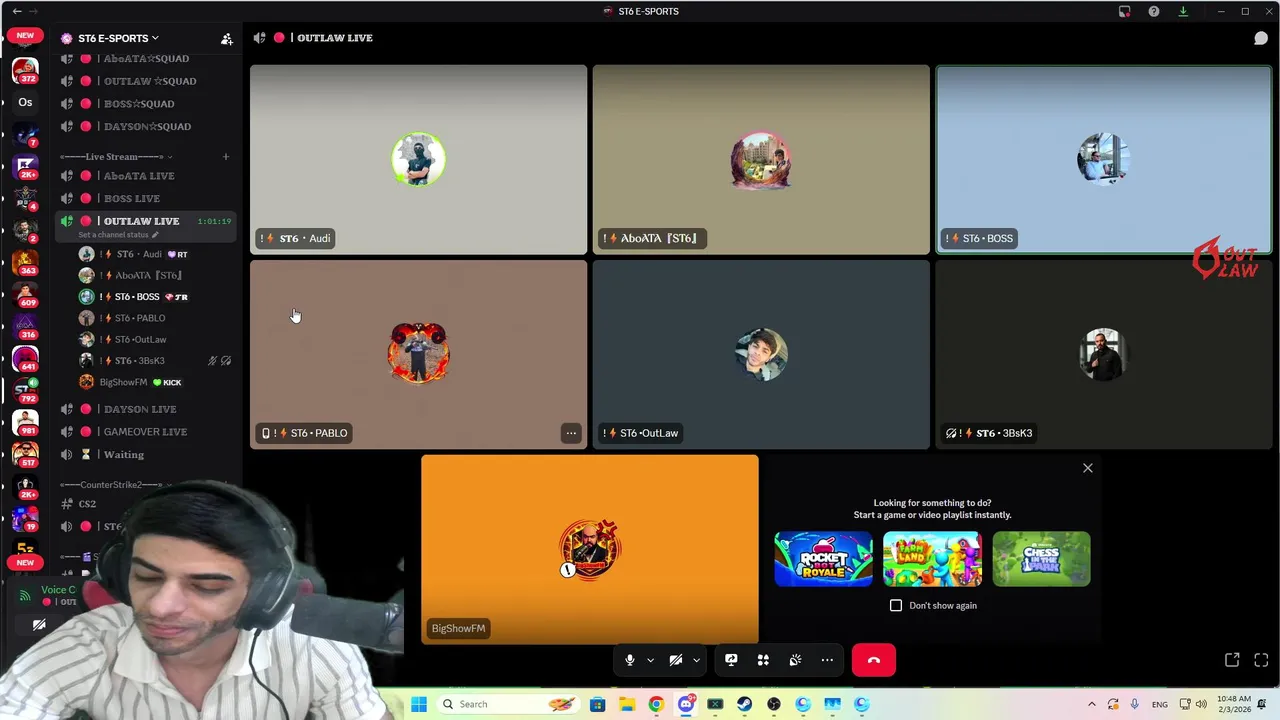Viewport: 1280px width, 720px height.
Task: Join the BOSS☆SQUAD voice channel
Action: (145, 104)
